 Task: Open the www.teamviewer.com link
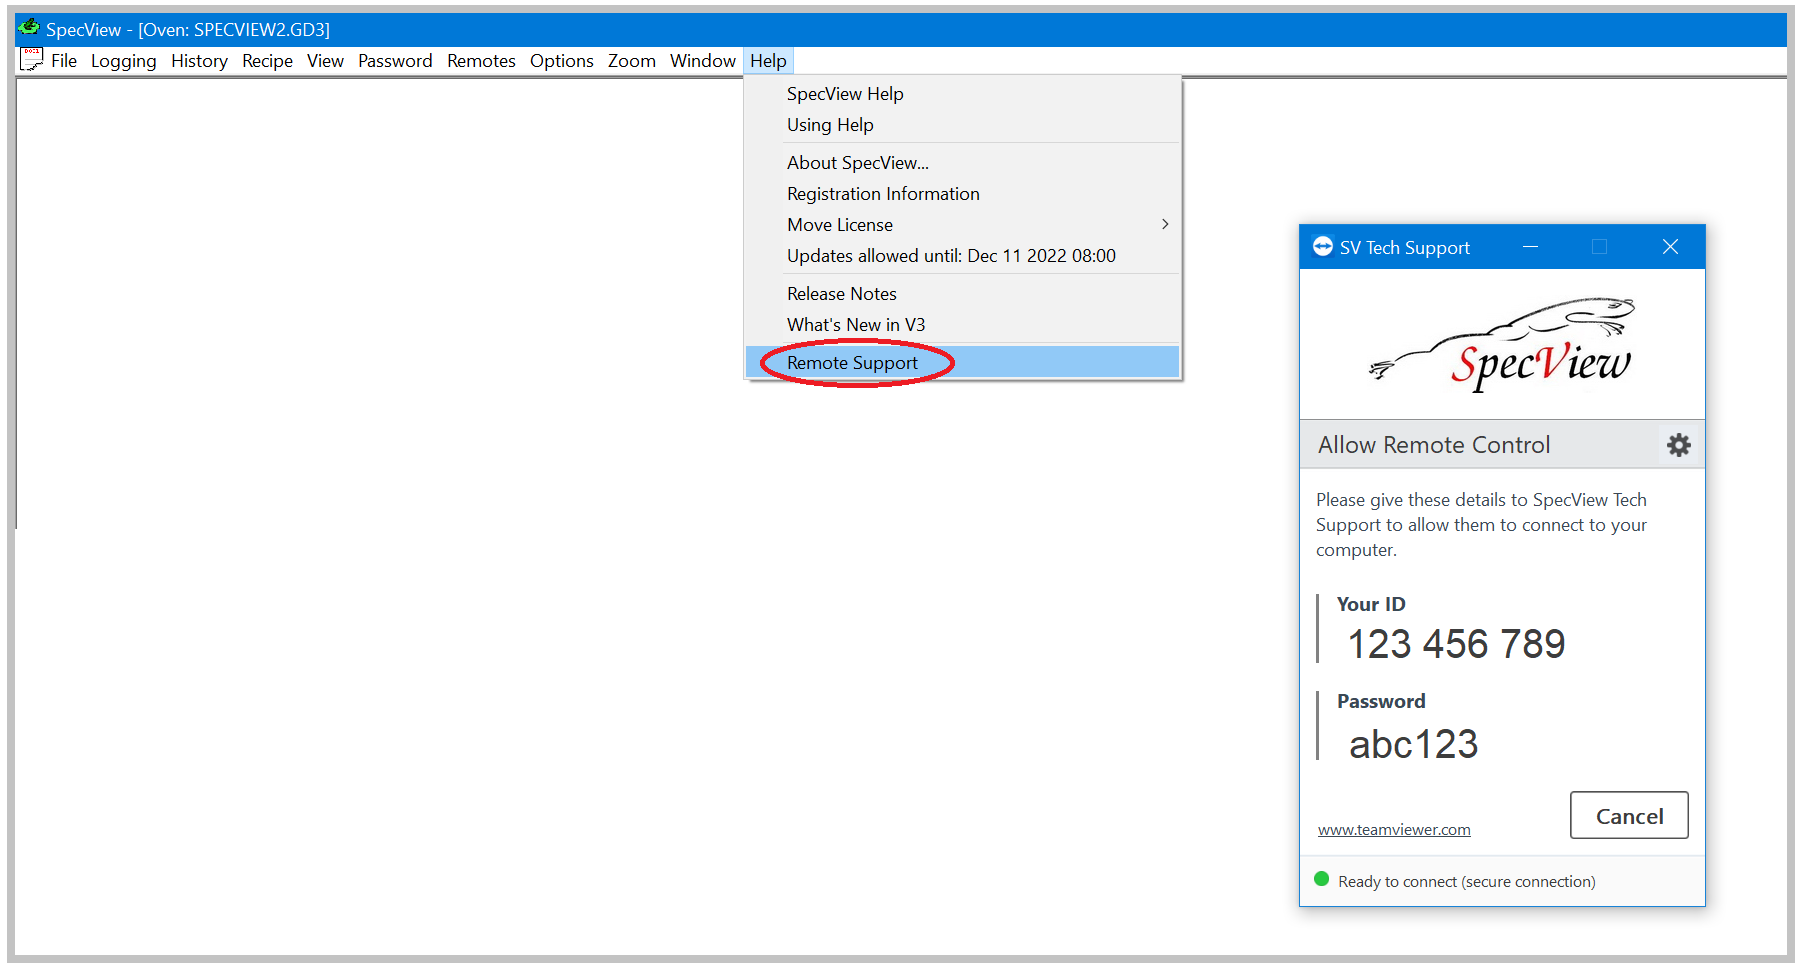(1394, 829)
